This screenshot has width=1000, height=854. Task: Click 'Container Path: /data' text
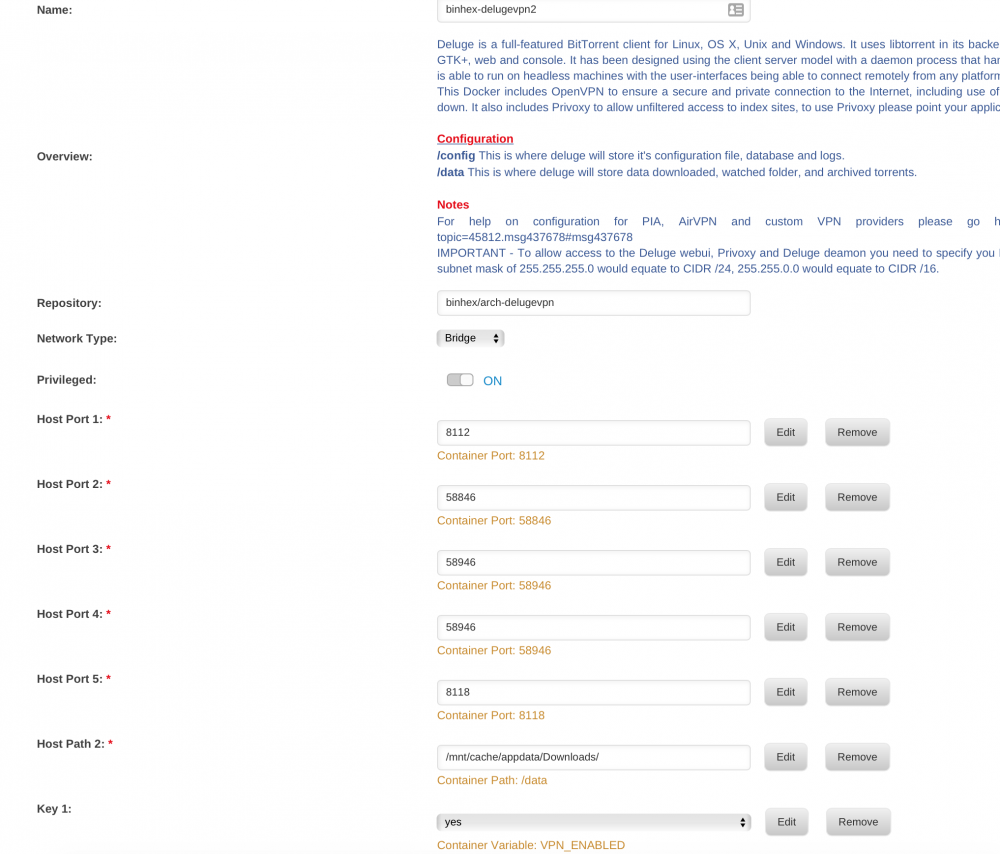point(492,781)
